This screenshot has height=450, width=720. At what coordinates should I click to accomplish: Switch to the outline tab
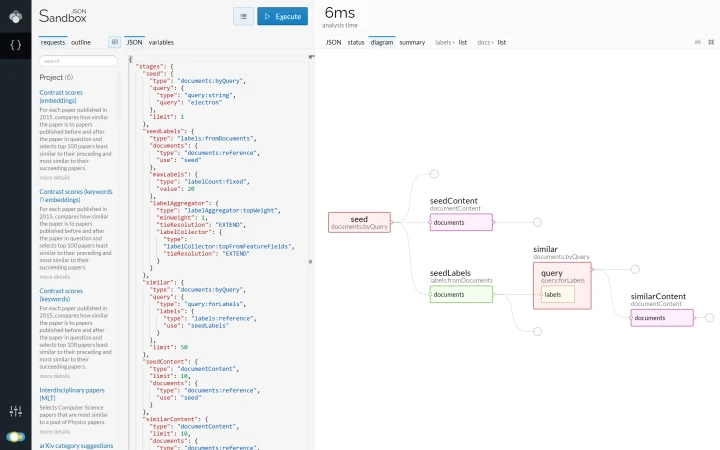click(81, 42)
